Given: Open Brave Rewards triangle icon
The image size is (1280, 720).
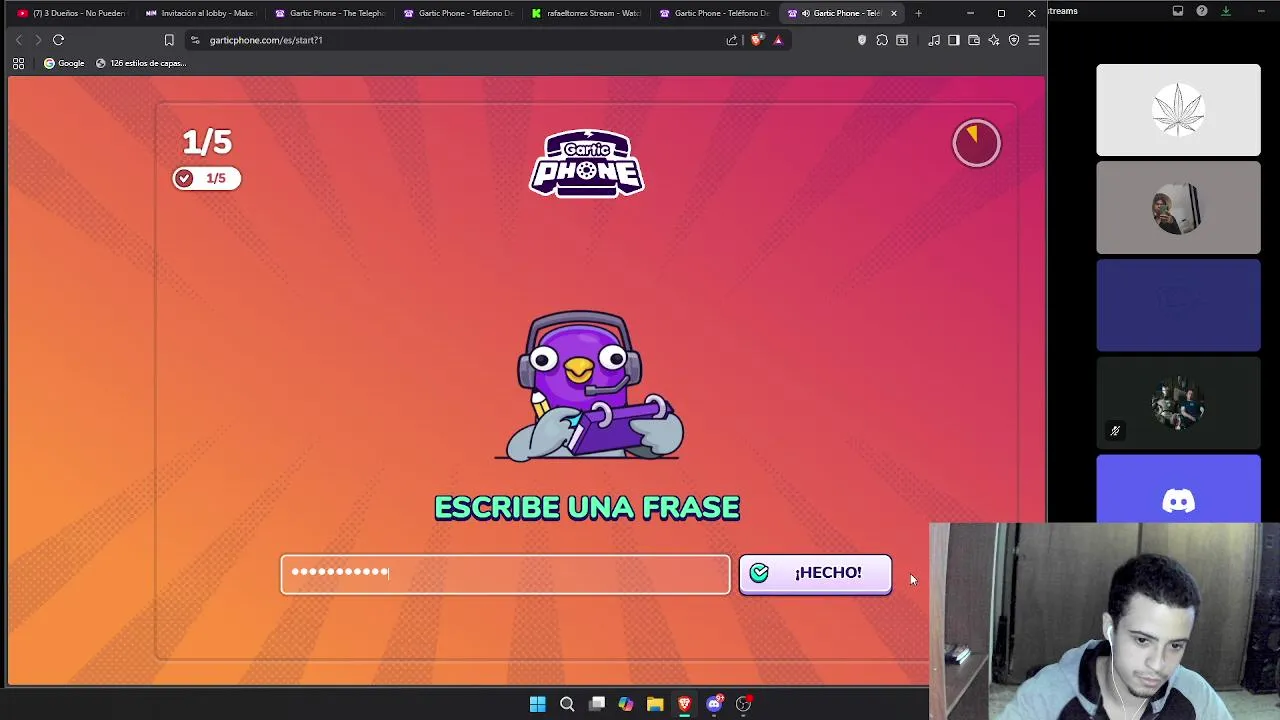Looking at the screenshot, I should click(778, 40).
